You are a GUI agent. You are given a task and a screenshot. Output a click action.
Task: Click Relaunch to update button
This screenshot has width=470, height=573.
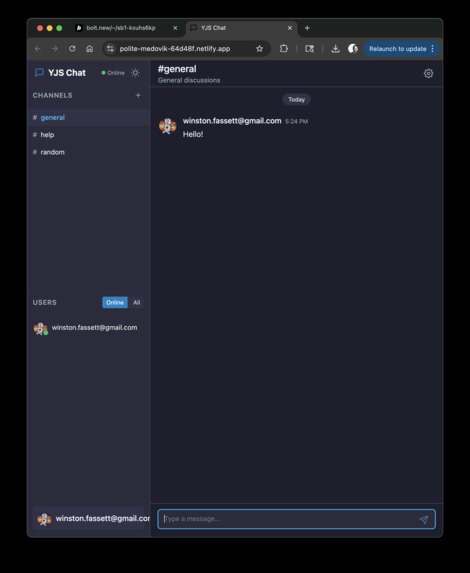click(398, 49)
